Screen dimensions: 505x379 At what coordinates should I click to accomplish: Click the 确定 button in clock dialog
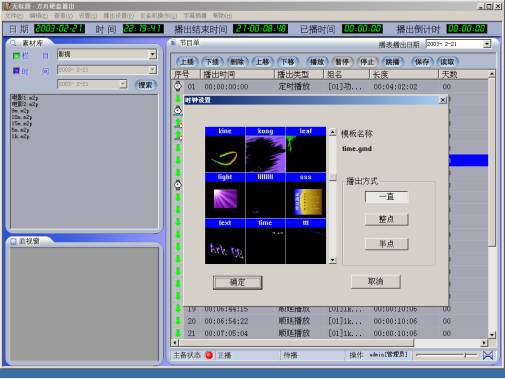point(238,283)
